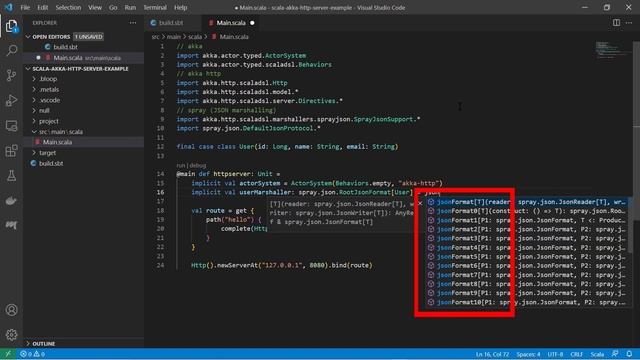Viewport: 640px width, 360px height.
Task: Expand the null folder
Action: pos(44,111)
